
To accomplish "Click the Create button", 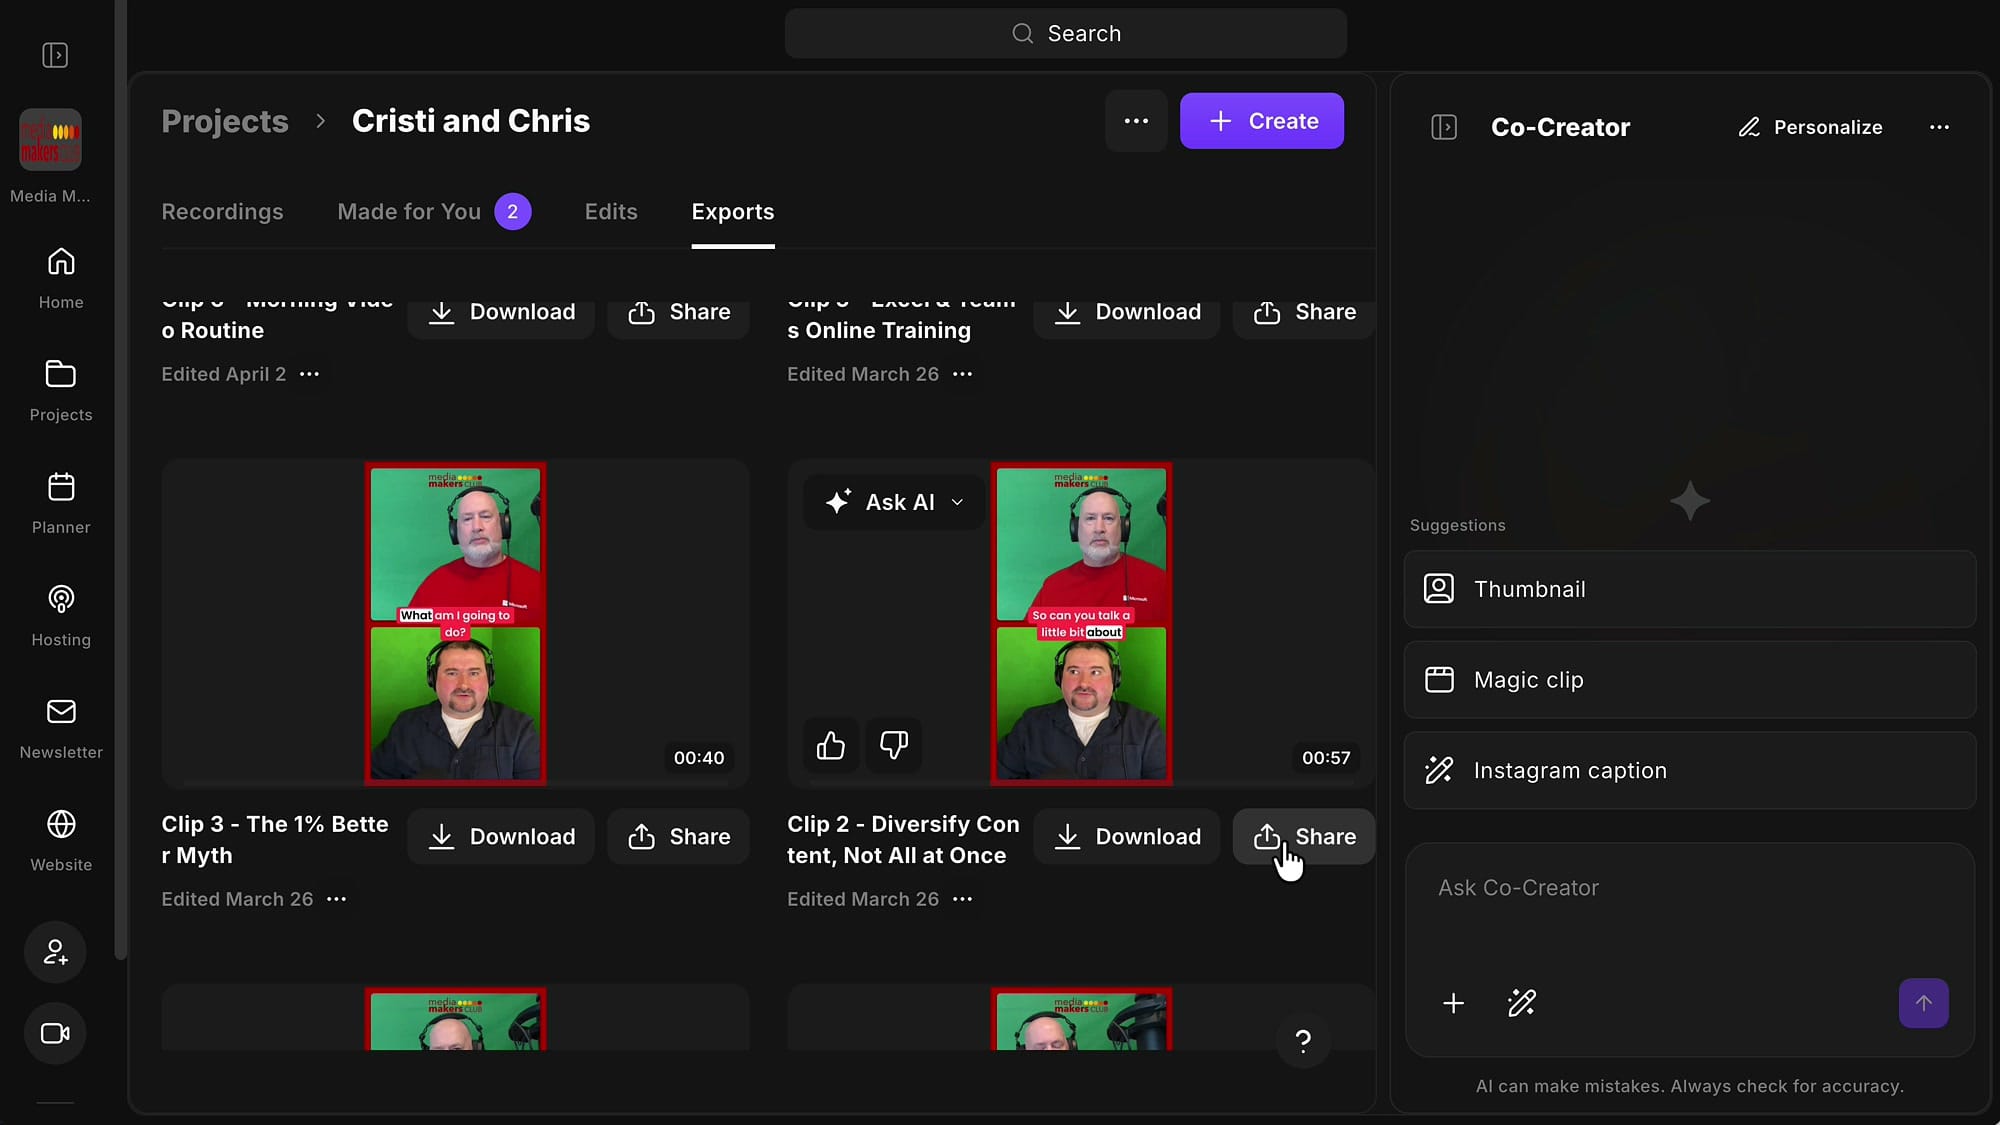I will 1262,121.
